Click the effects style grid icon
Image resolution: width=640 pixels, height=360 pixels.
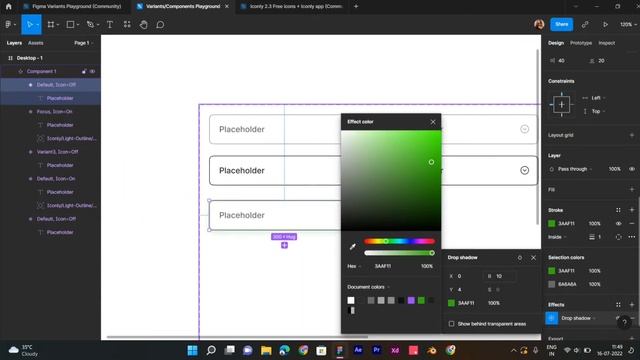[x=618, y=304]
